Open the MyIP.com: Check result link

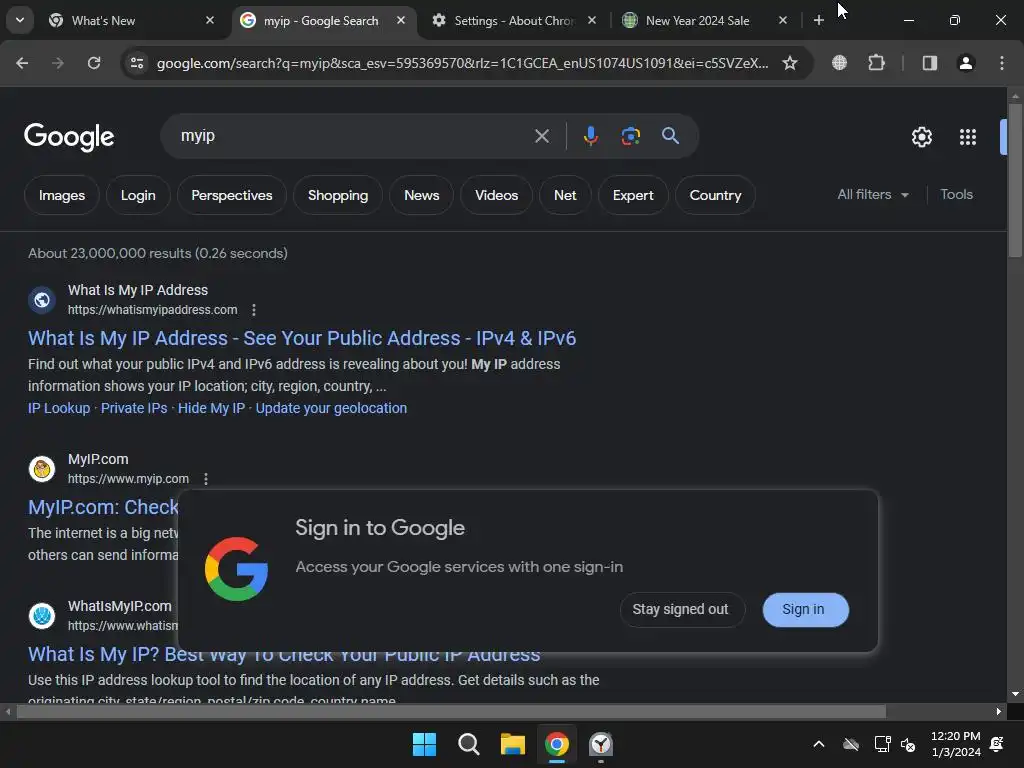tap(103, 507)
